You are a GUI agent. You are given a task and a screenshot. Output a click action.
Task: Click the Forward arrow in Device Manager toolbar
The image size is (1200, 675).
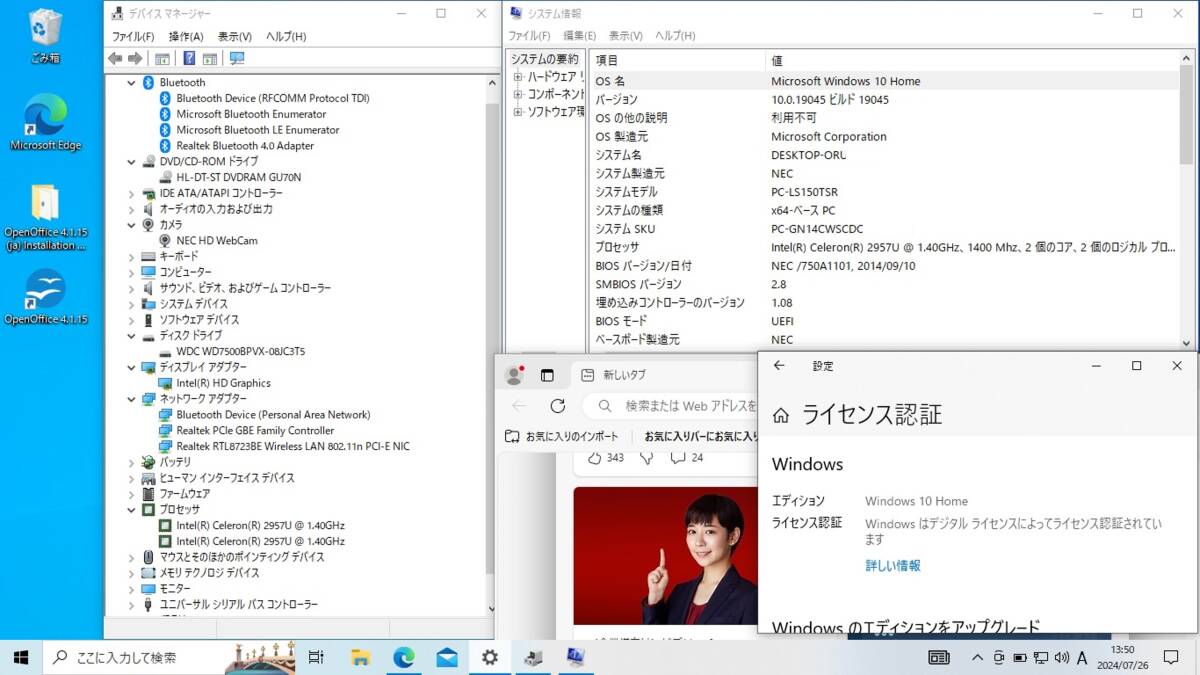tap(135, 58)
